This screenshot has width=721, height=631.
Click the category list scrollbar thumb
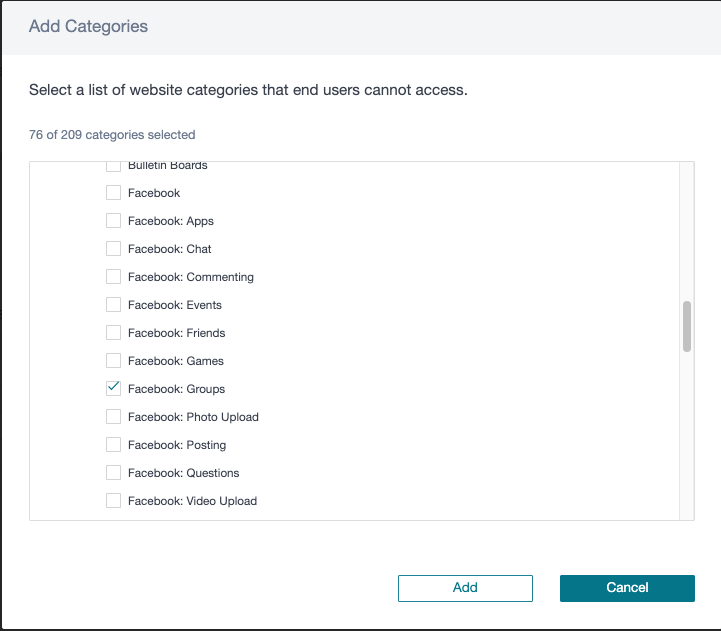(x=687, y=326)
